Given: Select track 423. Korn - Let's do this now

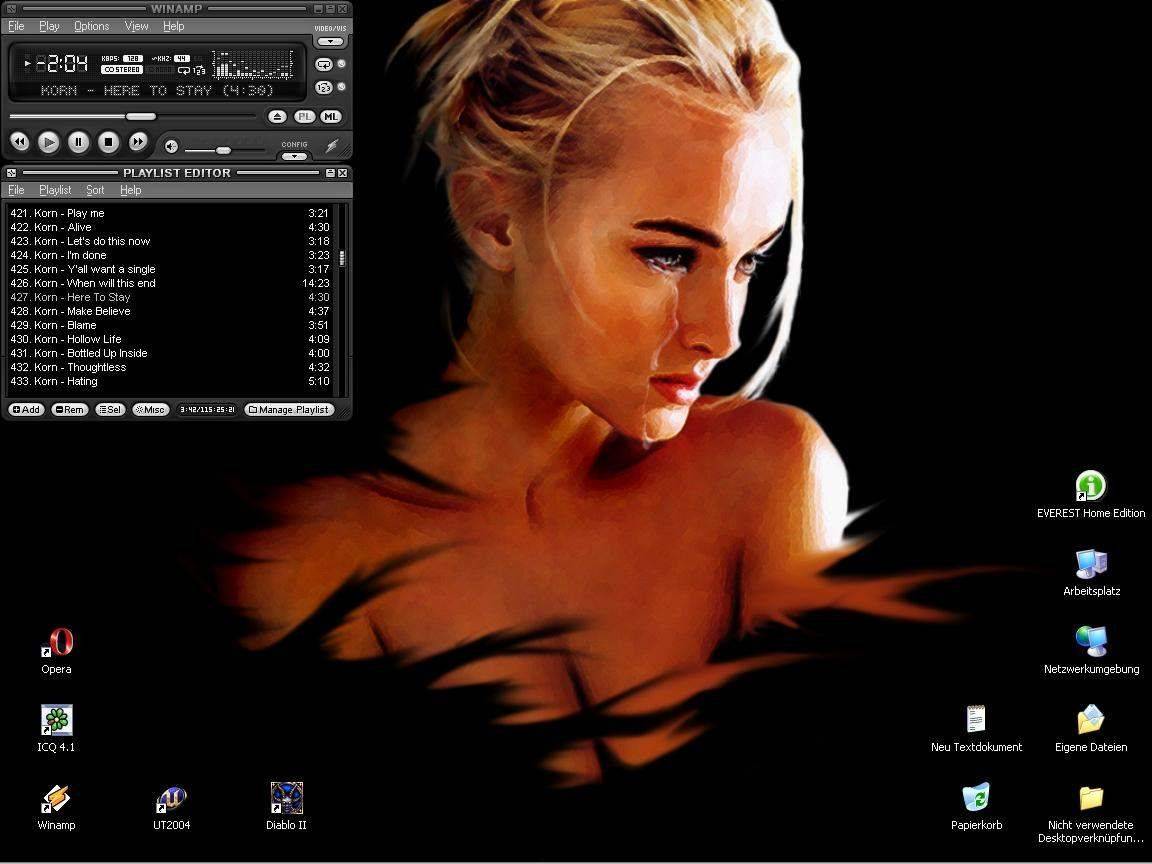Looking at the screenshot, I should tap(170, 241).
